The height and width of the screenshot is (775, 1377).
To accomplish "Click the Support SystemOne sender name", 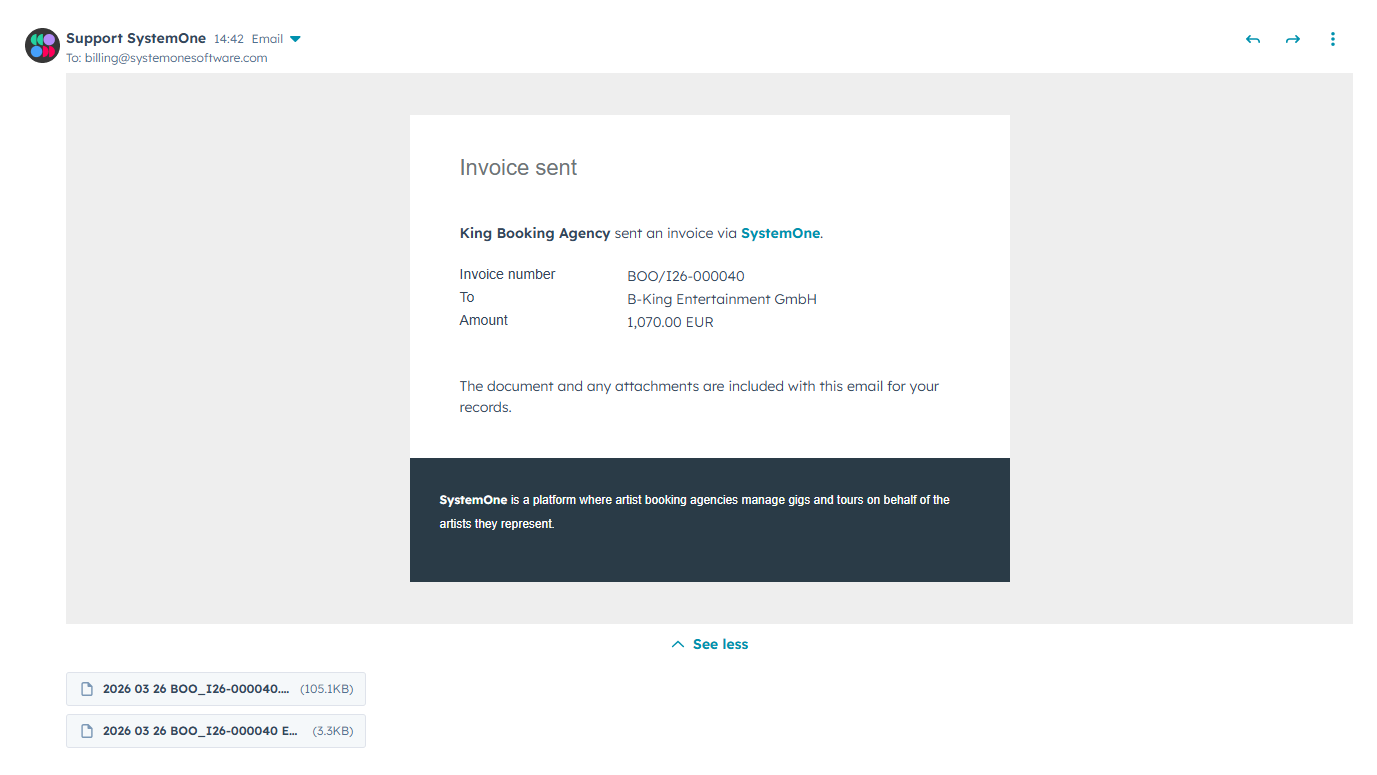I will pyautogui.click(x=136, y=38).
